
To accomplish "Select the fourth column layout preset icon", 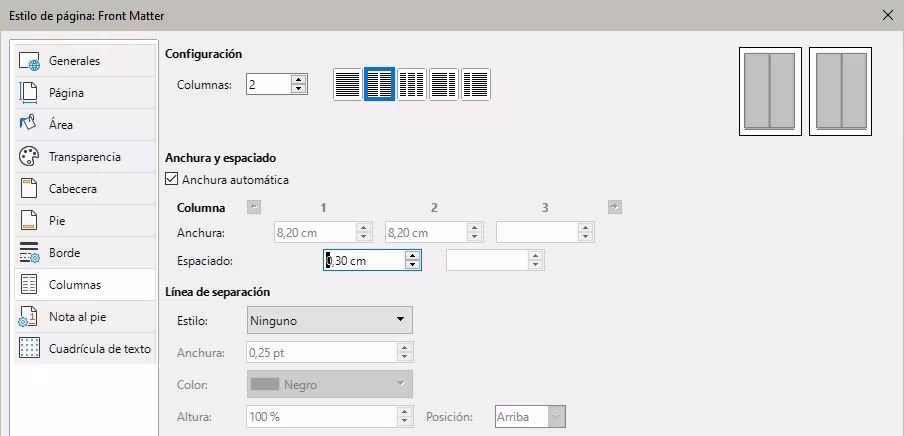I will click(x=443, y=85).
